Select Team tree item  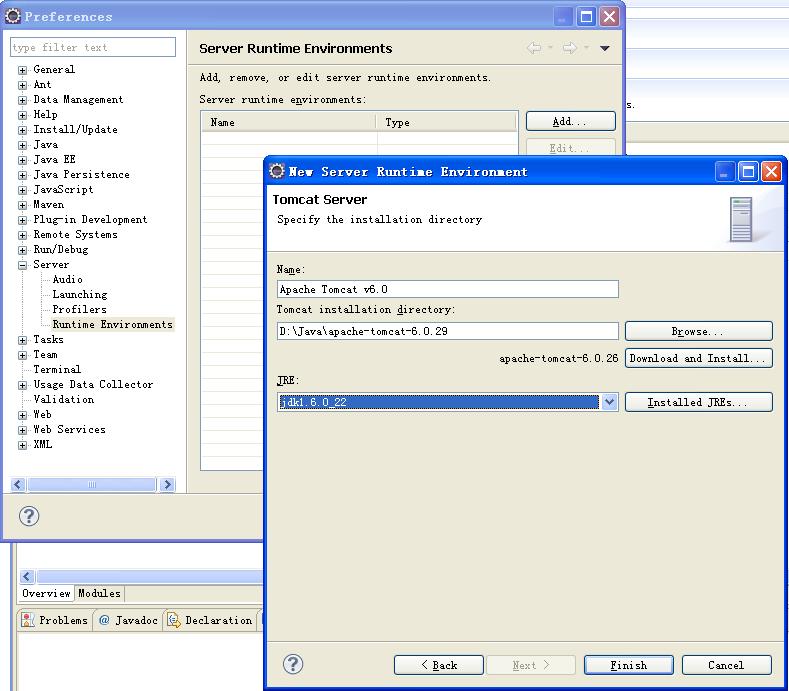tap(45, 355)
